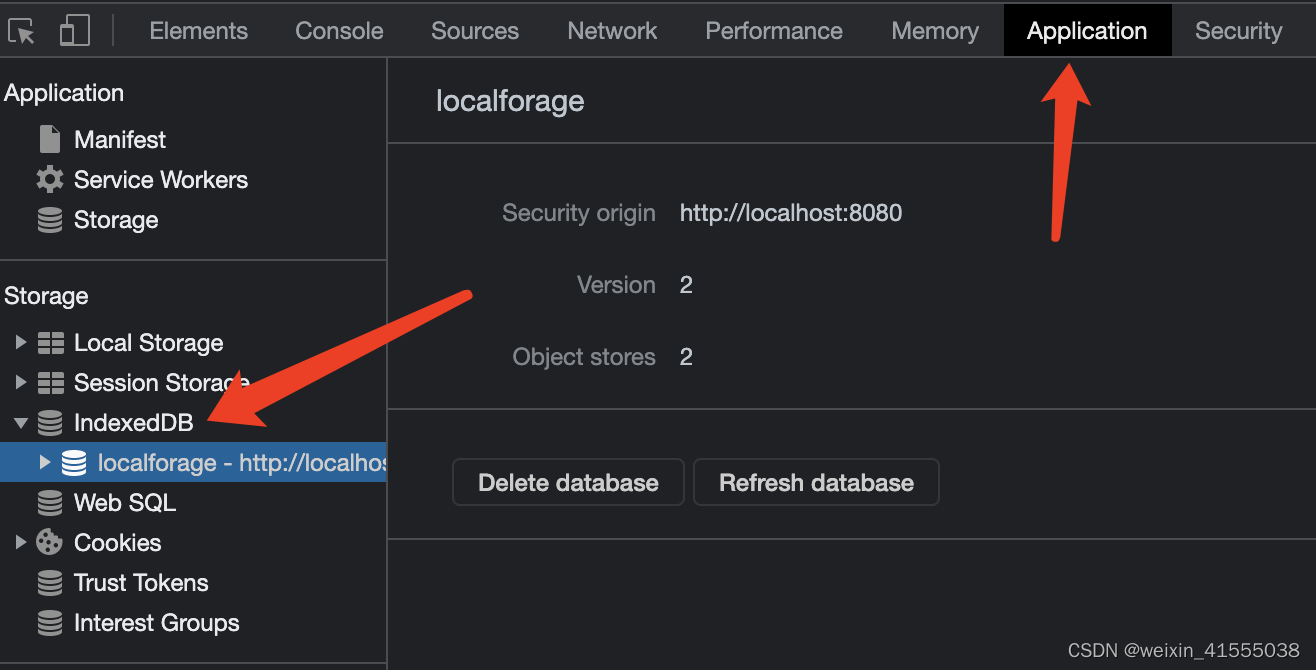
Task: Open the Network tab
Action: [x=612, y=31]
